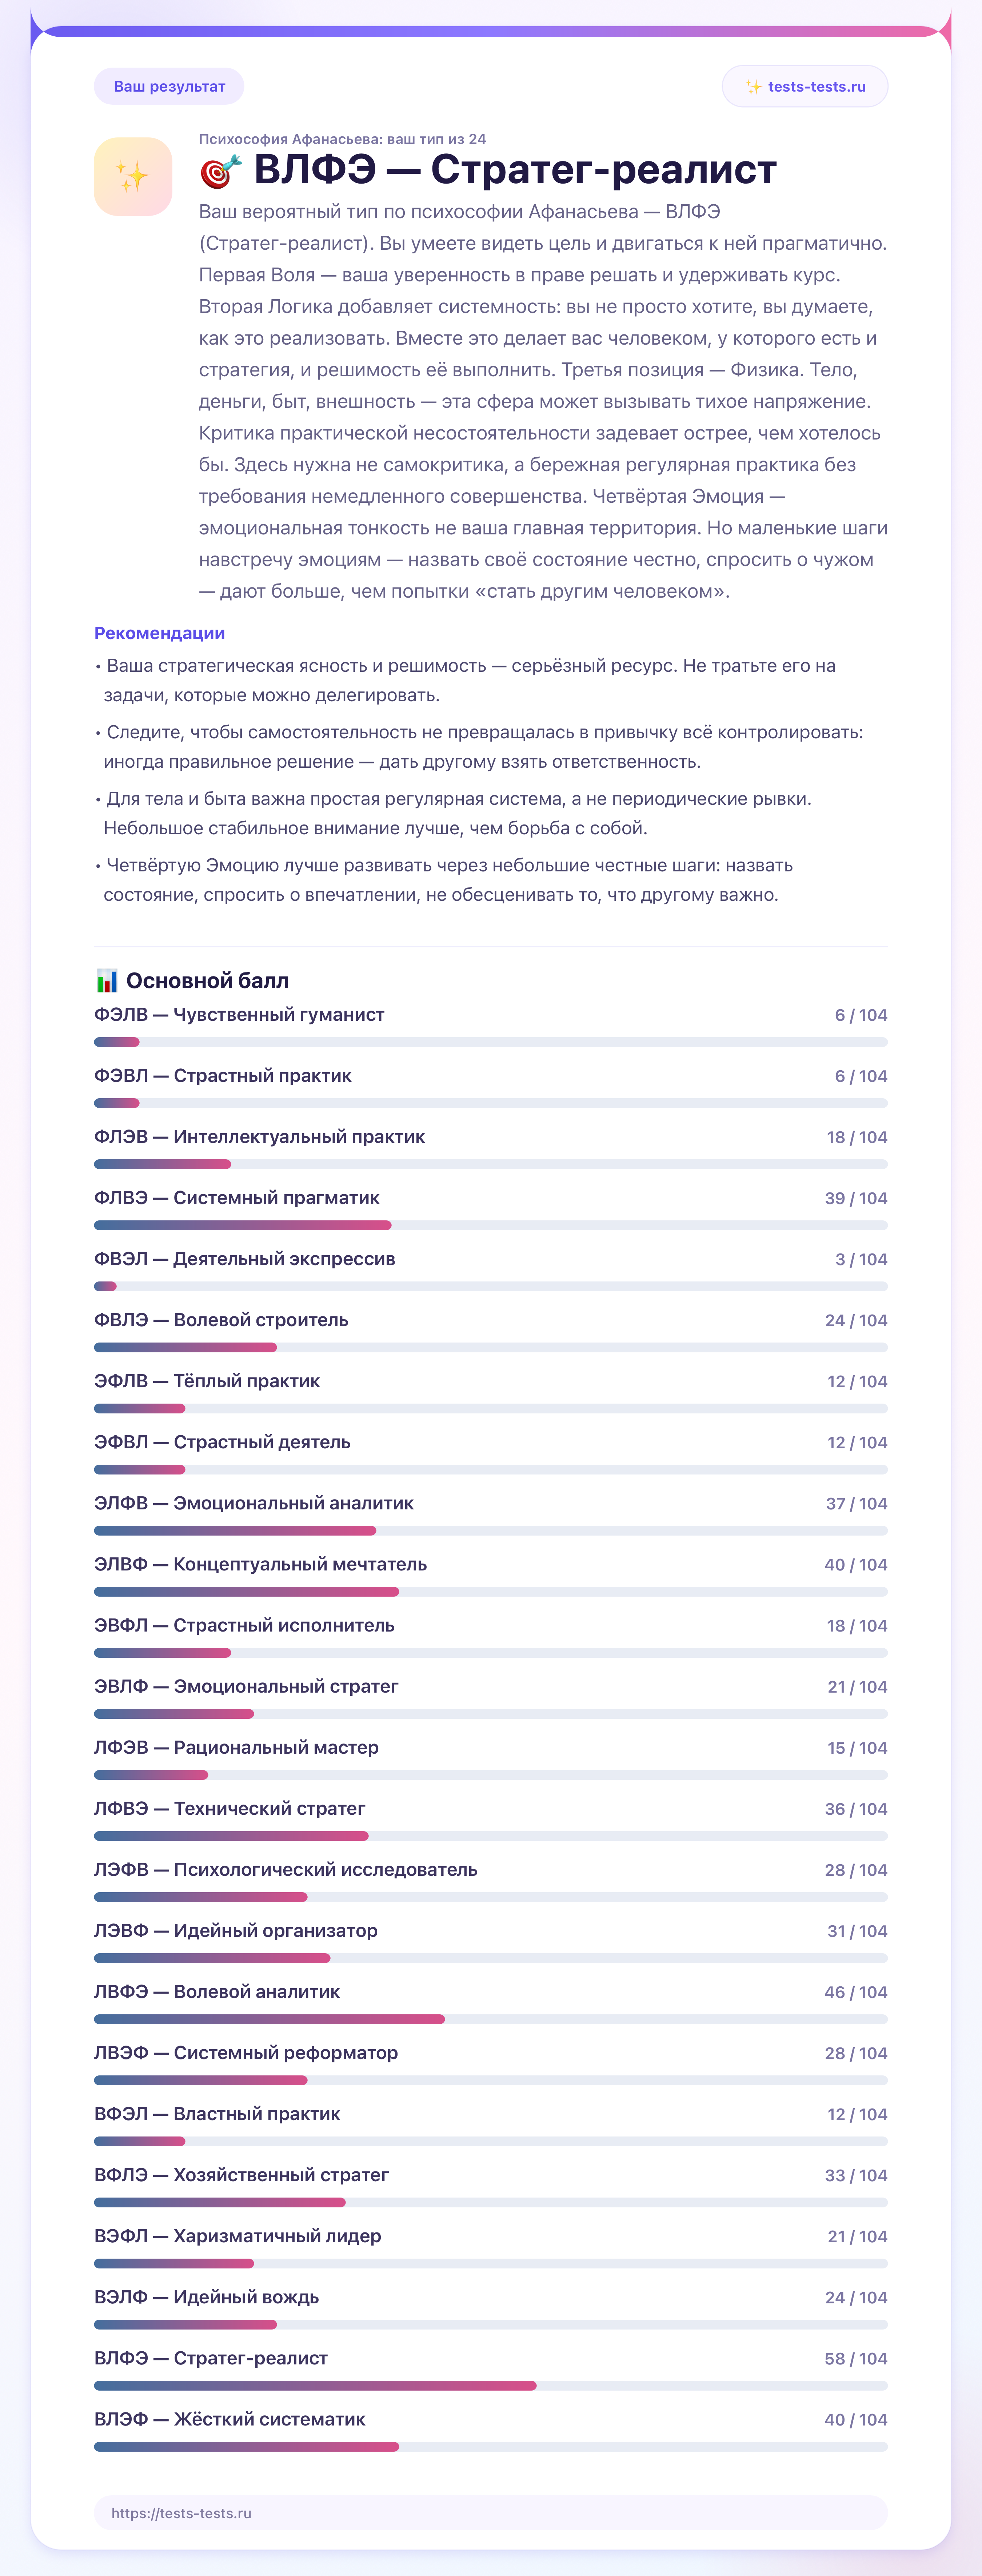Click the Рекомендации section heading

pyautogui.click(x=159, y=633)
